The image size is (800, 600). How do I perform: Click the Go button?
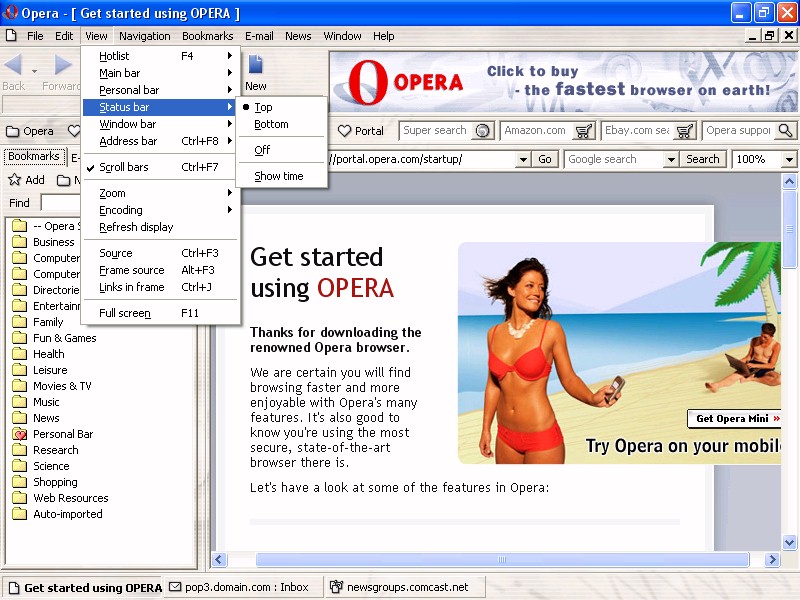(545, 159)
